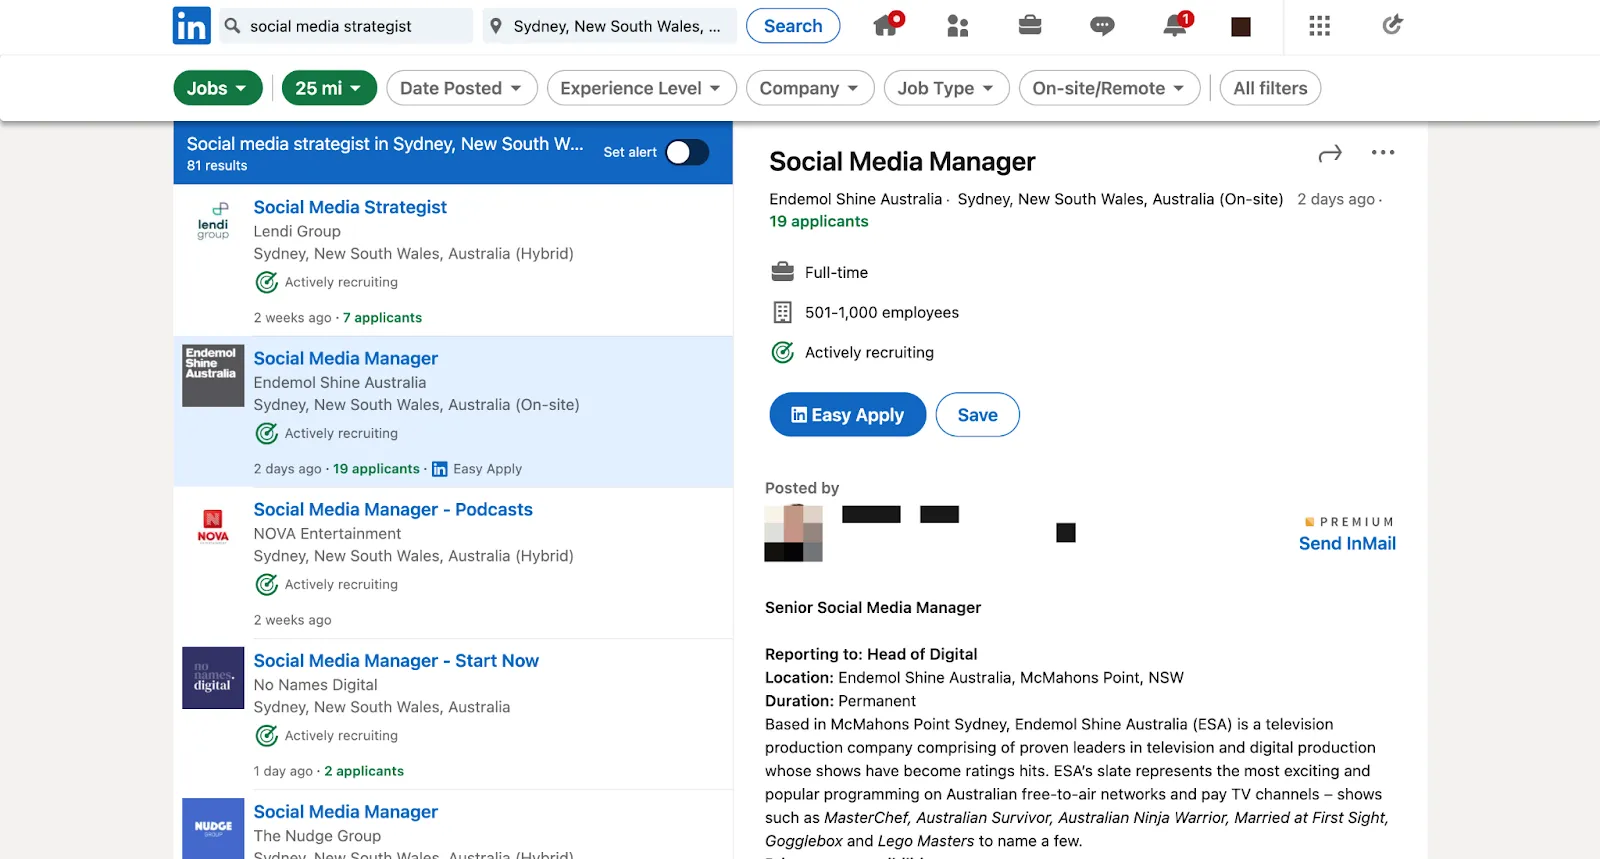Click the job poster's profile photo

[794, 533]
